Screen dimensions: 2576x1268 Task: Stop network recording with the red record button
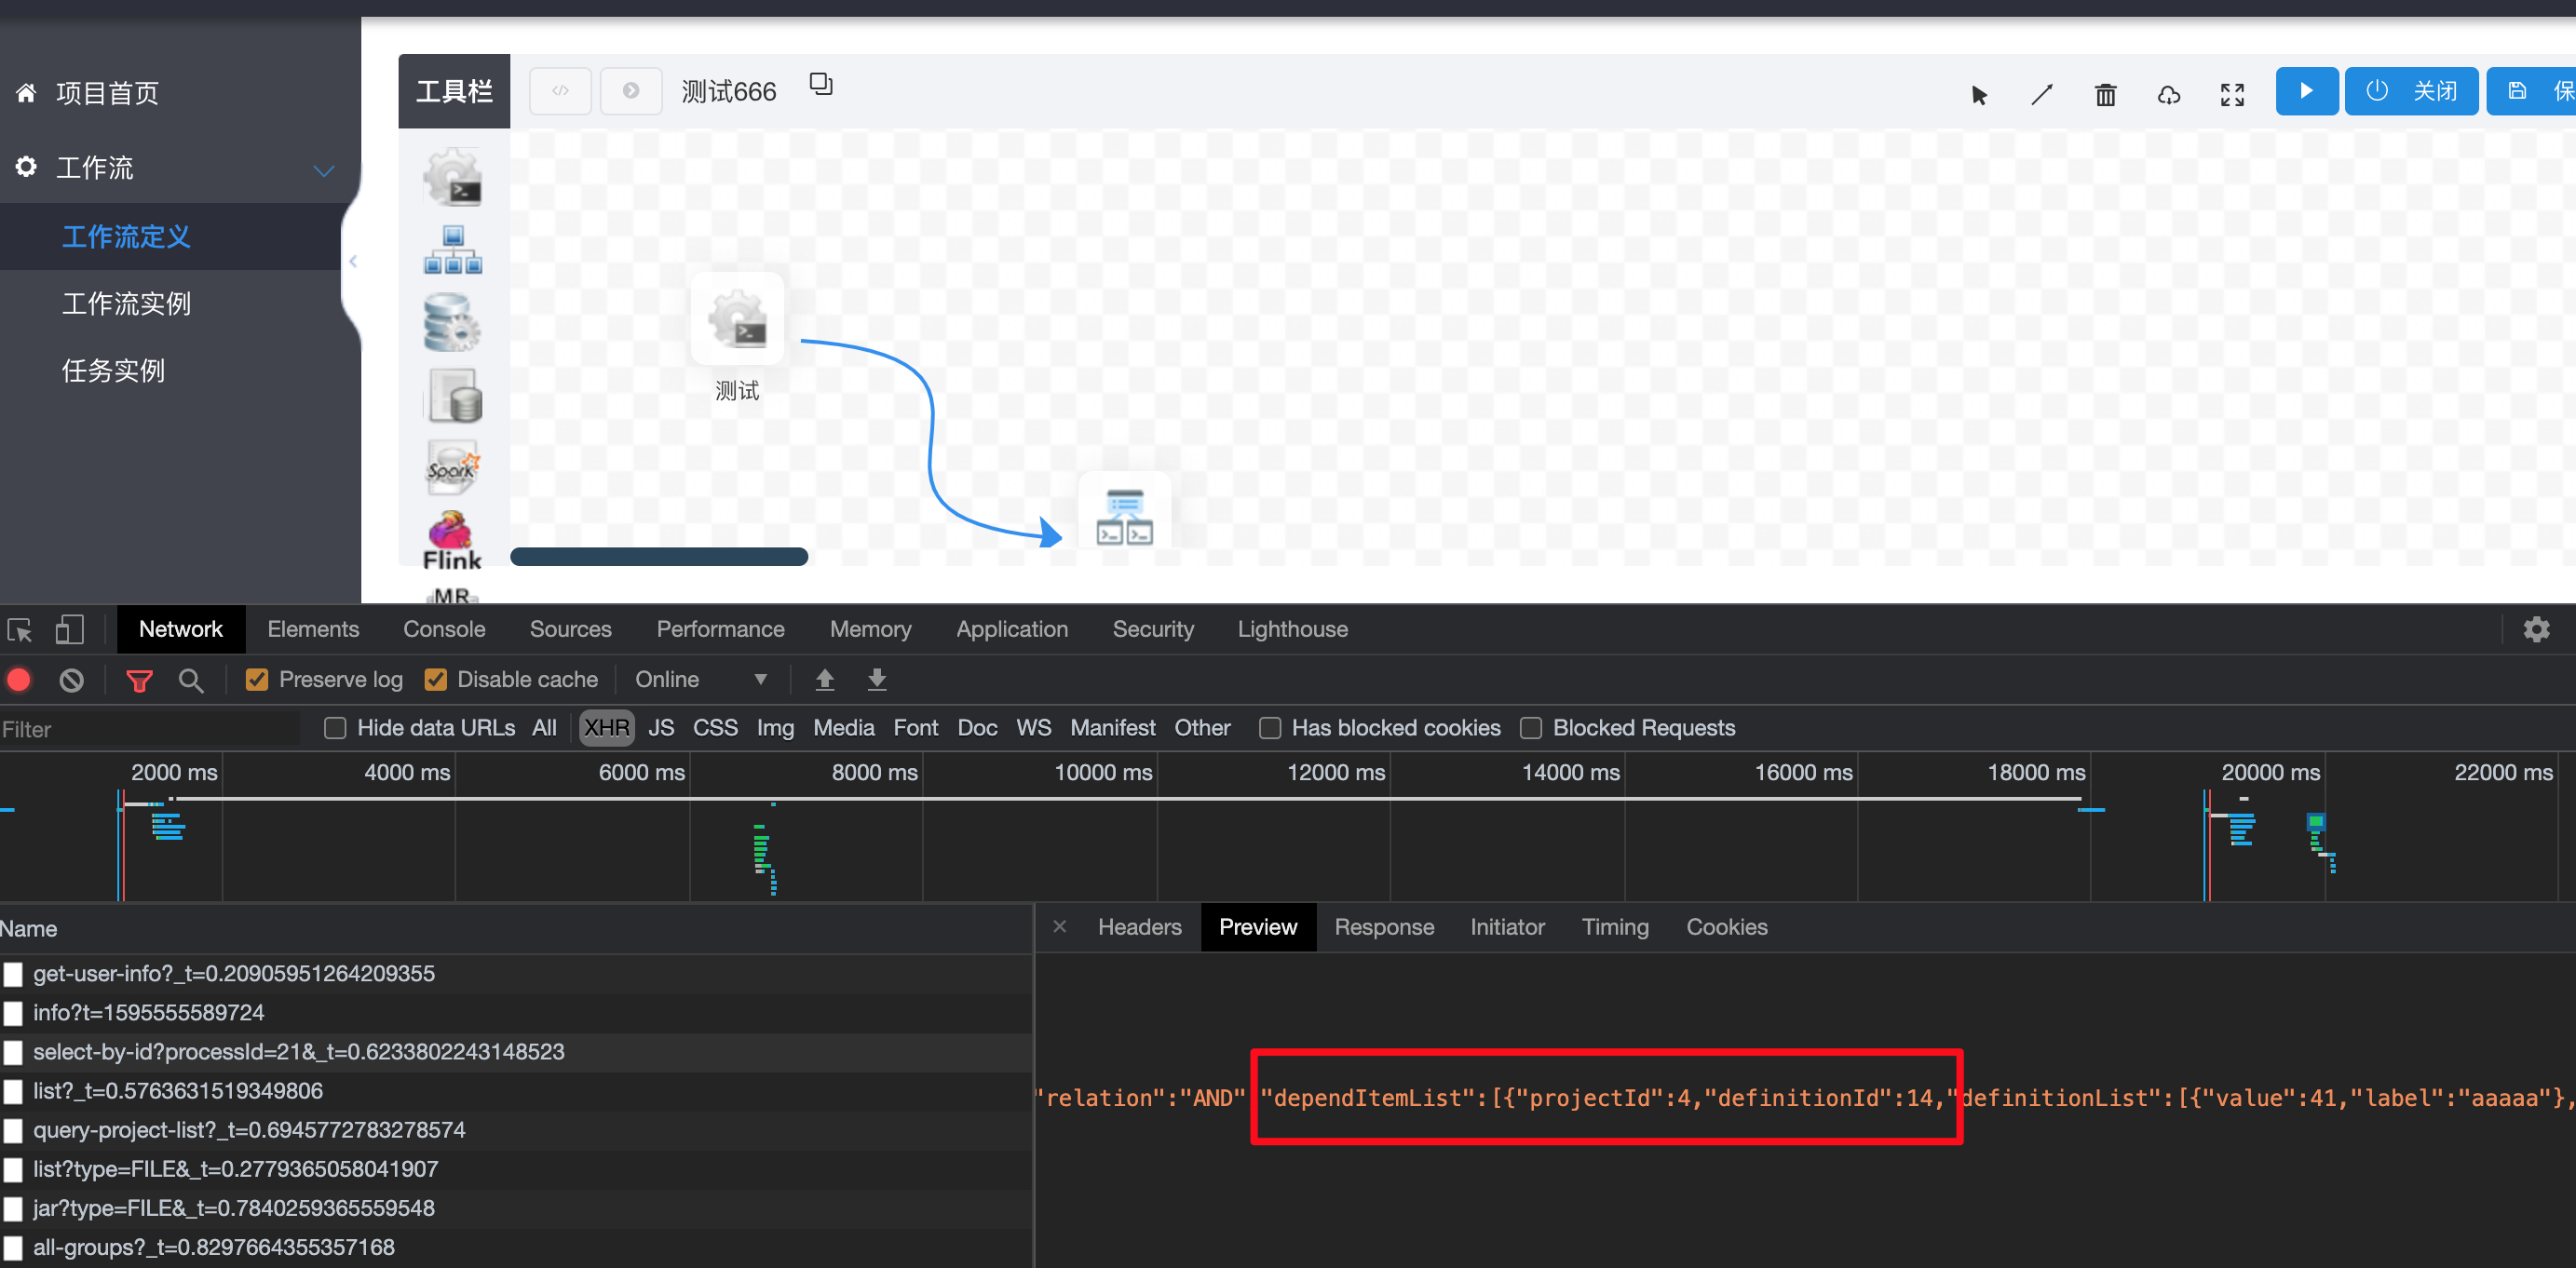18,679
